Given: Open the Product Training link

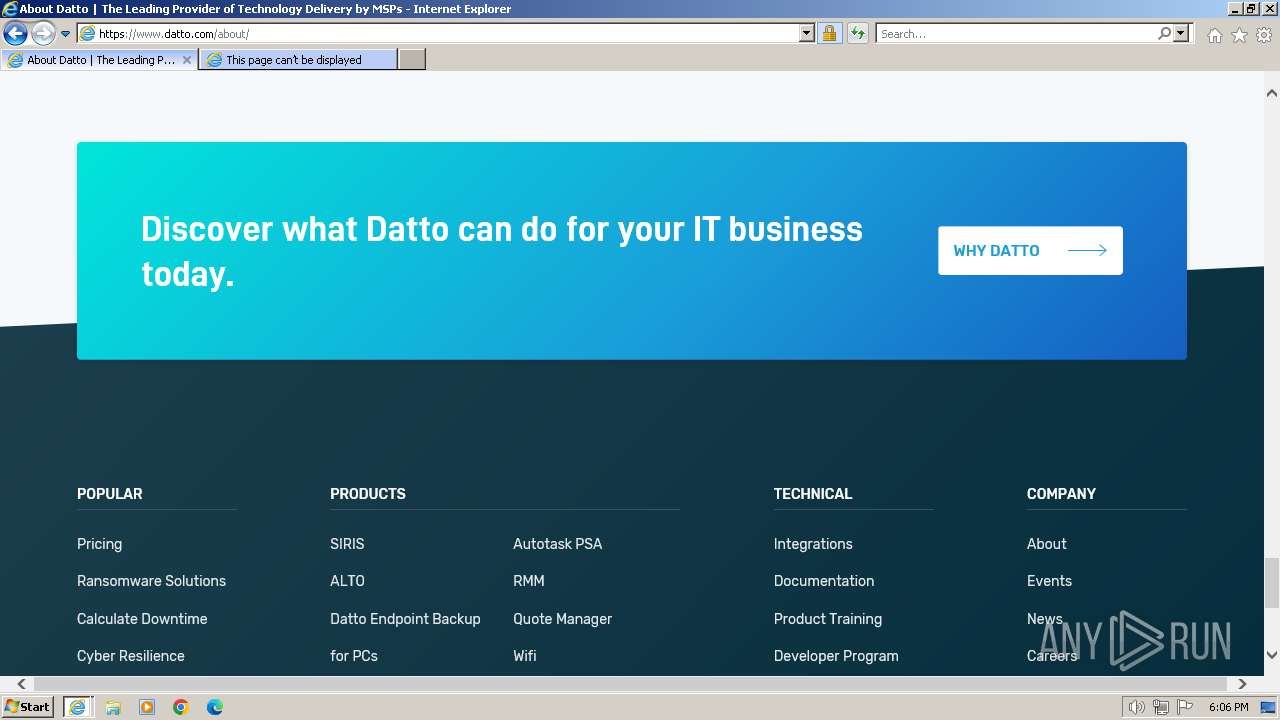Looking at the screenshot, I should point(828,619).
